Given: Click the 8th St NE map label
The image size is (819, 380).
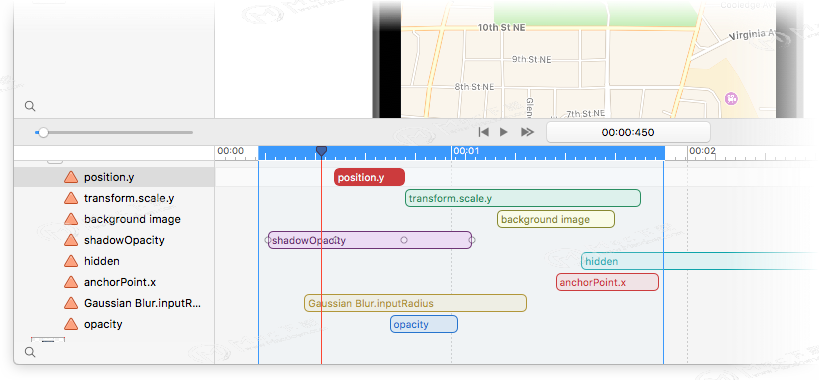Looking at the screenshot, I should (474, 87).
